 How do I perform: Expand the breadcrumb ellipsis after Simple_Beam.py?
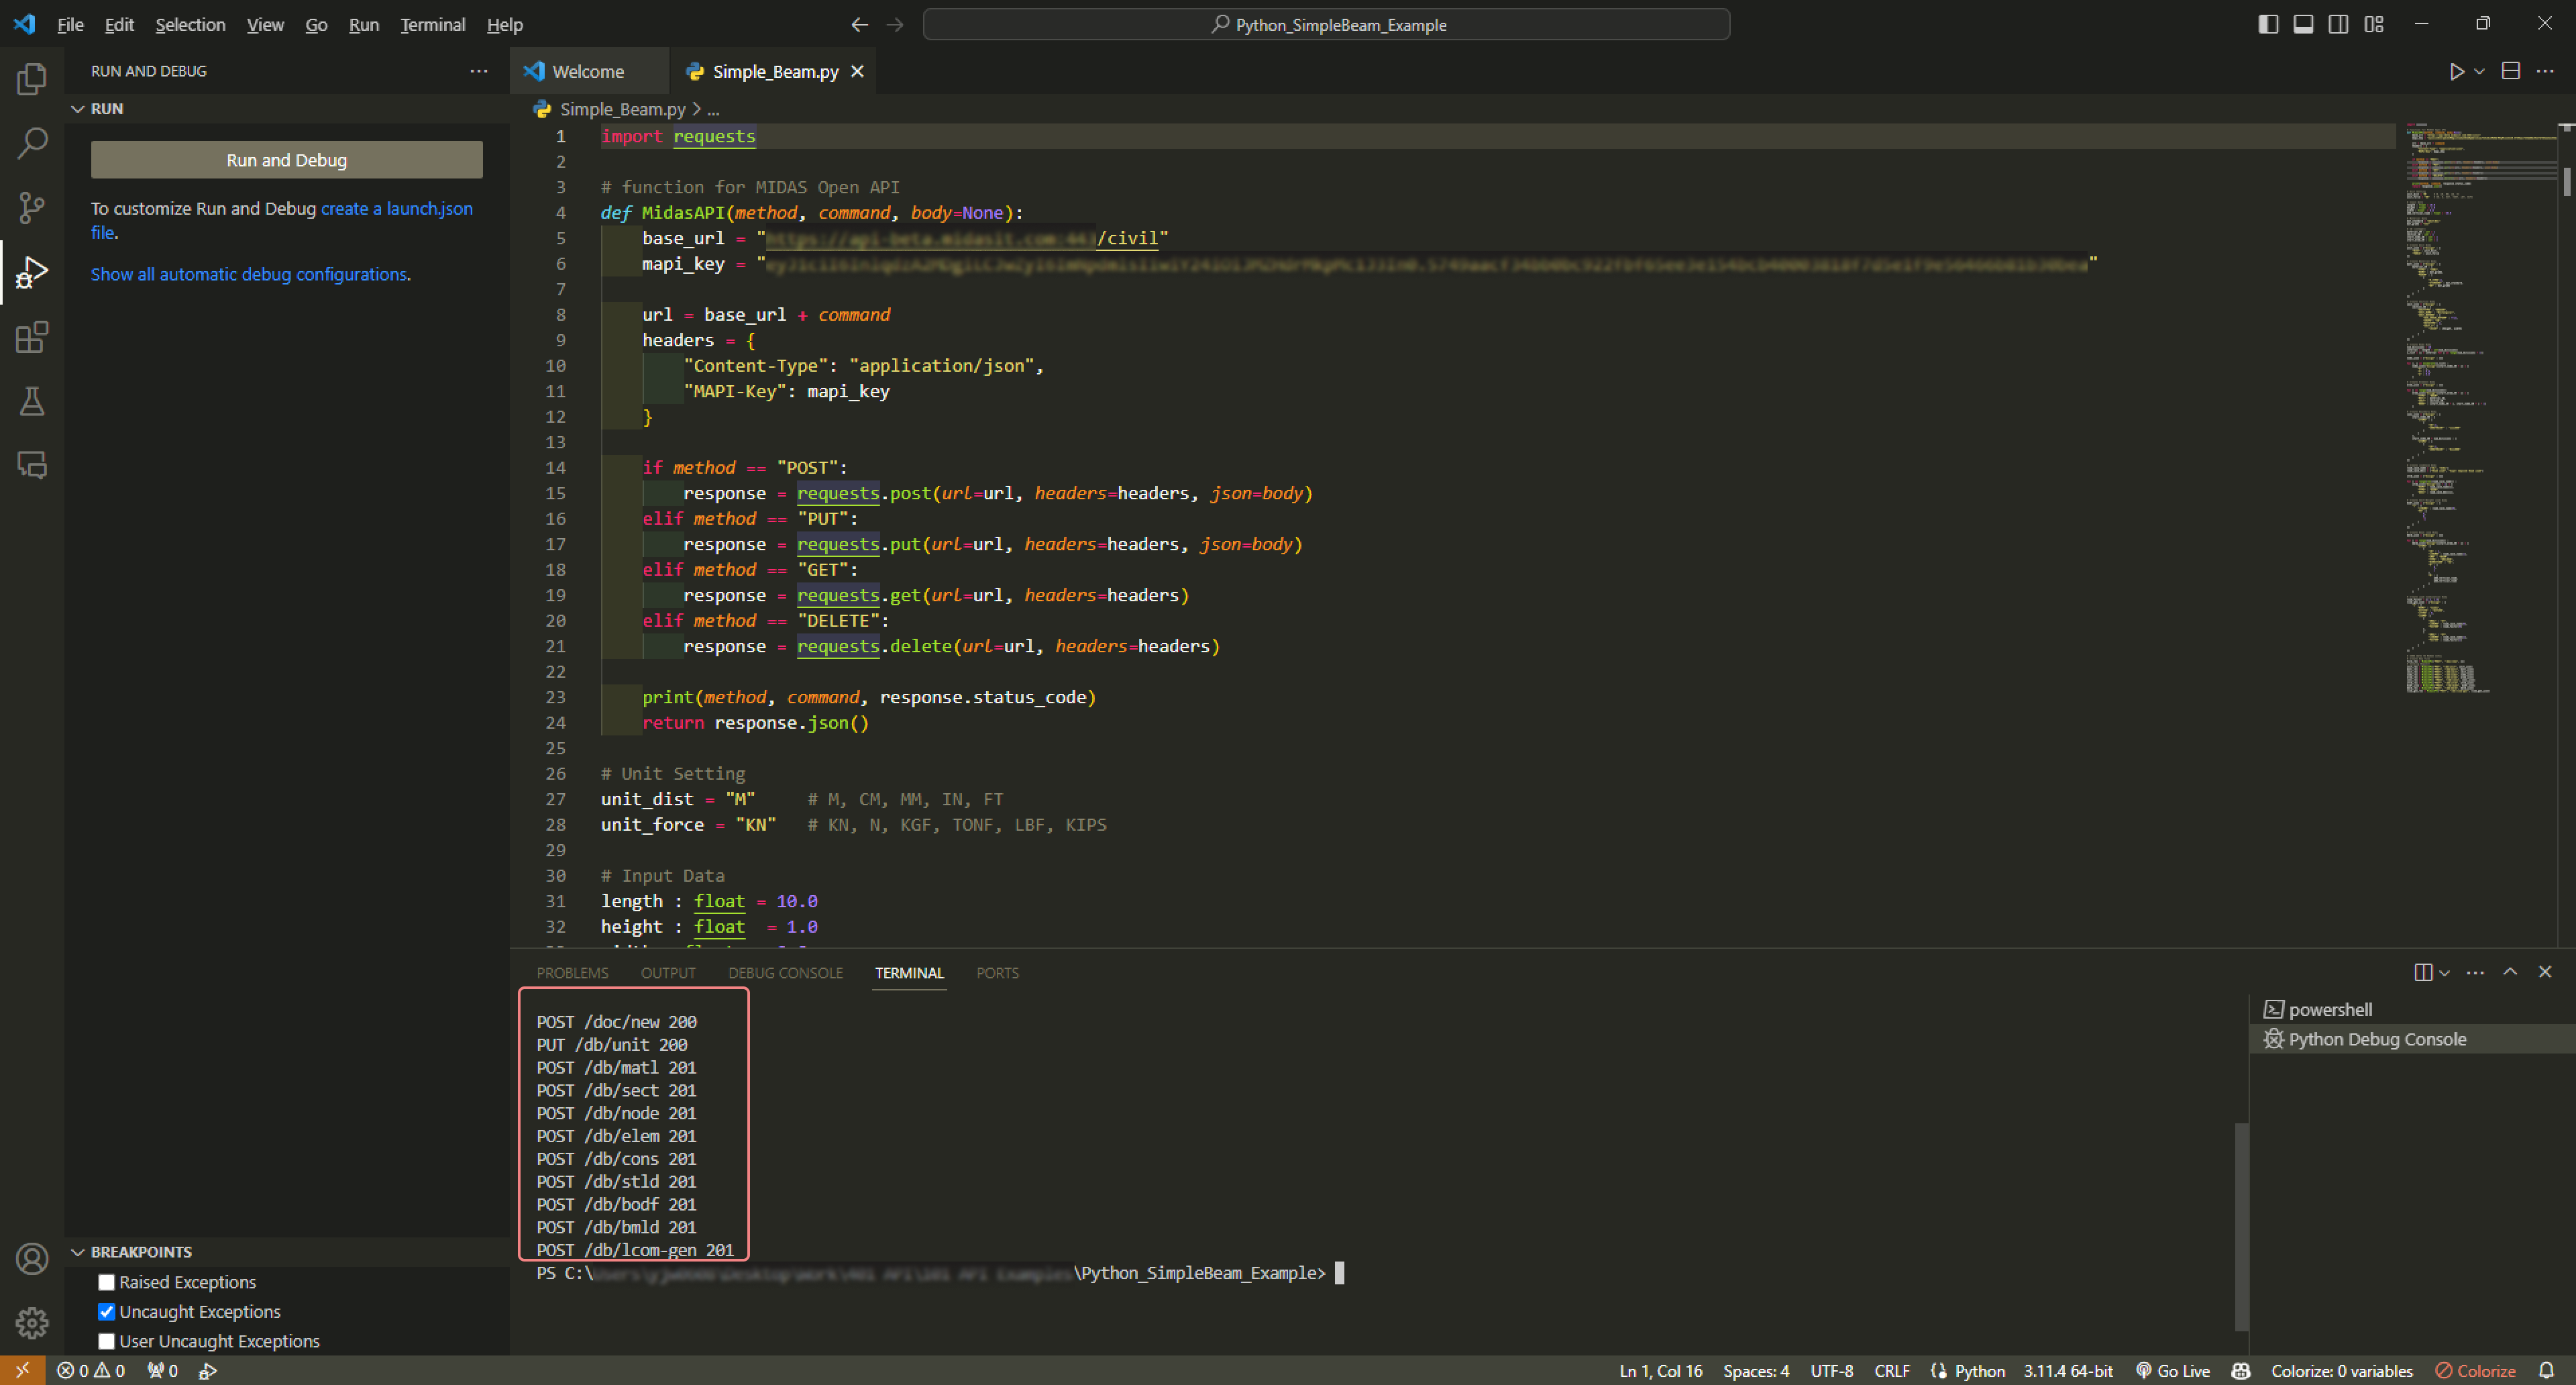tap(713, 109)
